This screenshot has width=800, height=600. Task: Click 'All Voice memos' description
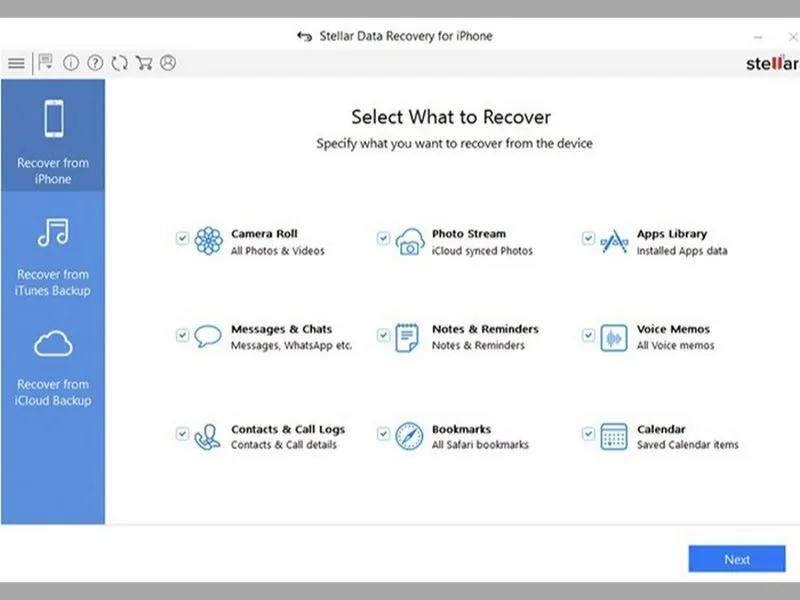676,345
